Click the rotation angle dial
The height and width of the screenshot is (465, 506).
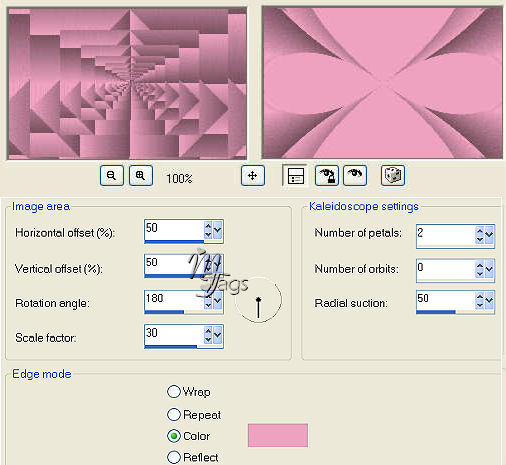(258, 300)
